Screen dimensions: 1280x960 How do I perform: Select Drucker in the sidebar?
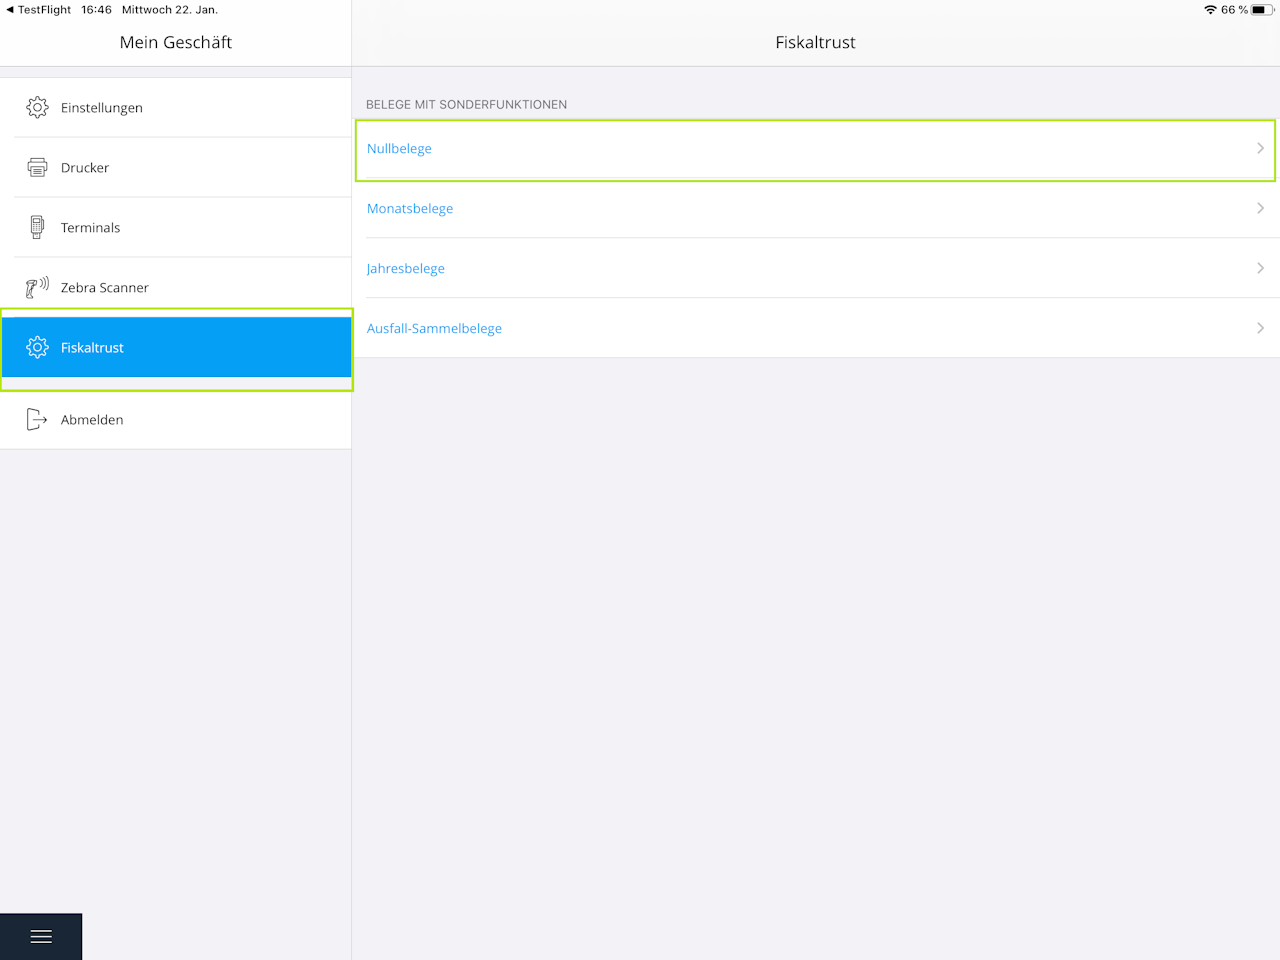176,167
